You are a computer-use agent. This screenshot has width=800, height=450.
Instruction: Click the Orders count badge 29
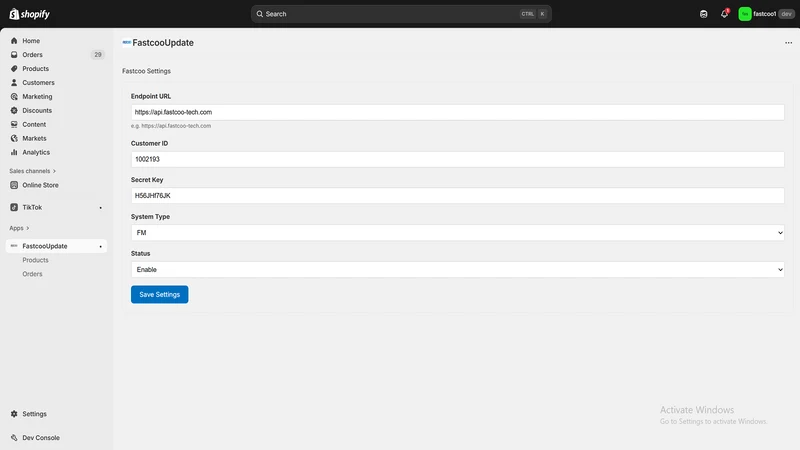coord(97,55)
